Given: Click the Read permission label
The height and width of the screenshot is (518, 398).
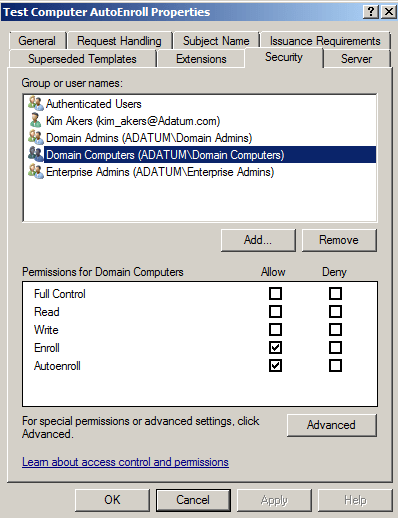Looking at the screenshot, I should (47, 312).
